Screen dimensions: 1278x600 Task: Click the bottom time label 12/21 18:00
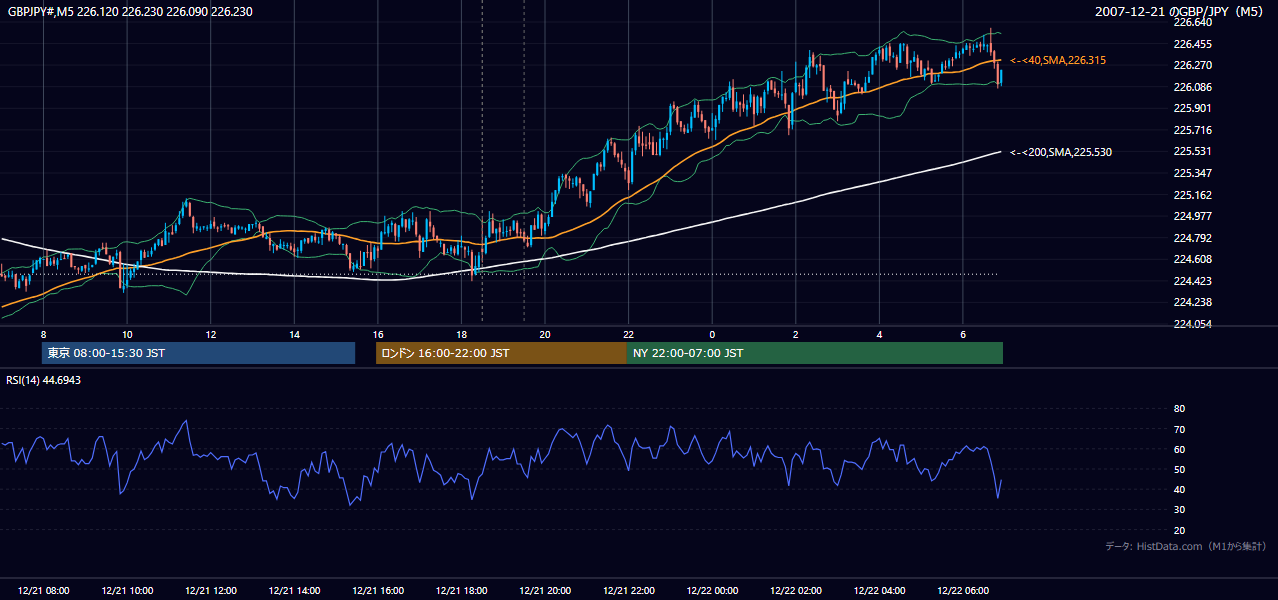tap(461, 591)
